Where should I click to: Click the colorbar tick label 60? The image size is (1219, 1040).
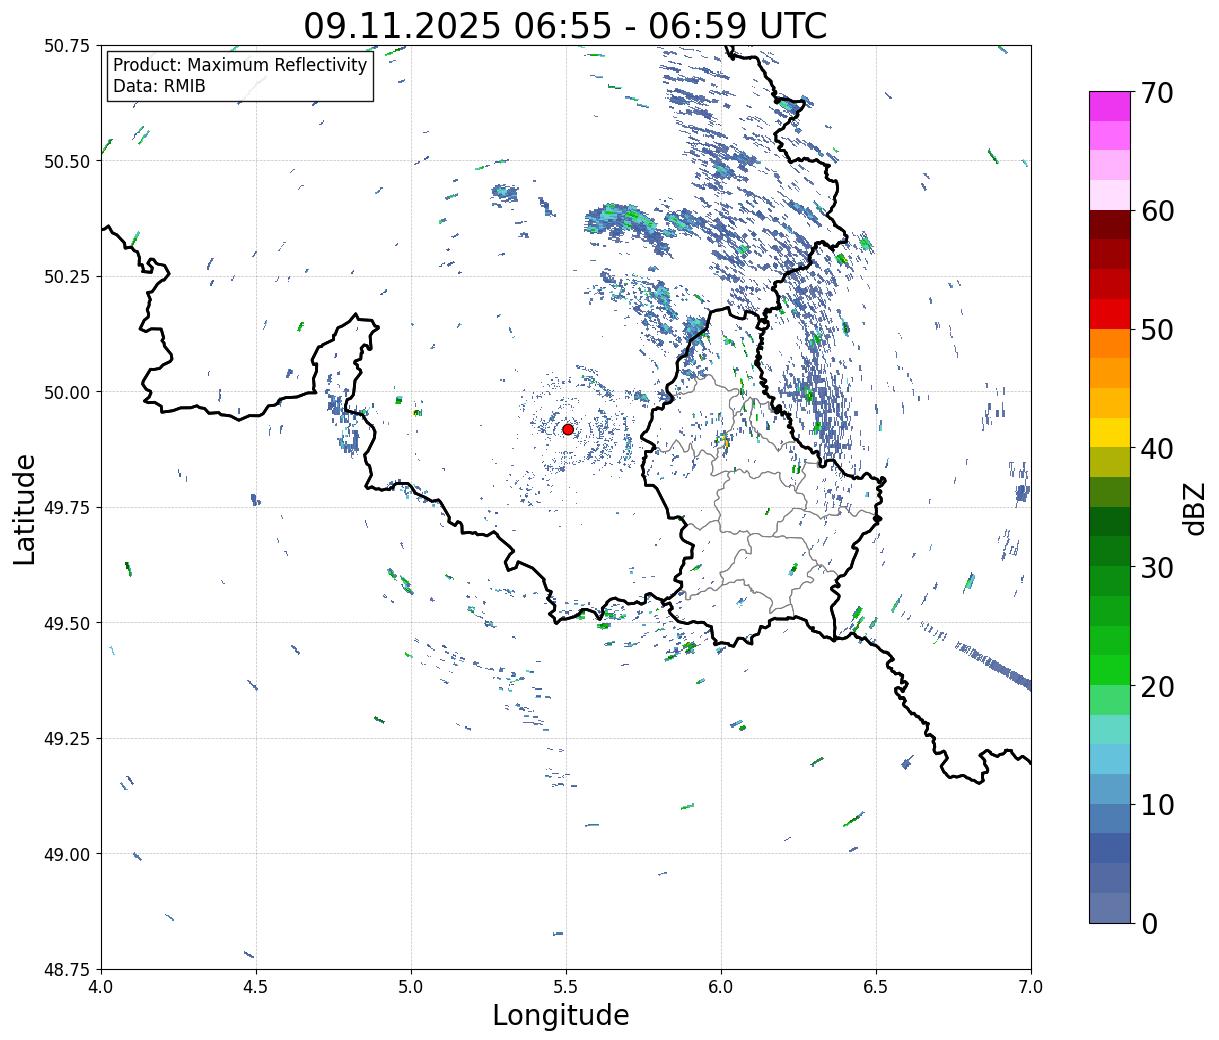(x=1157, y=211)
